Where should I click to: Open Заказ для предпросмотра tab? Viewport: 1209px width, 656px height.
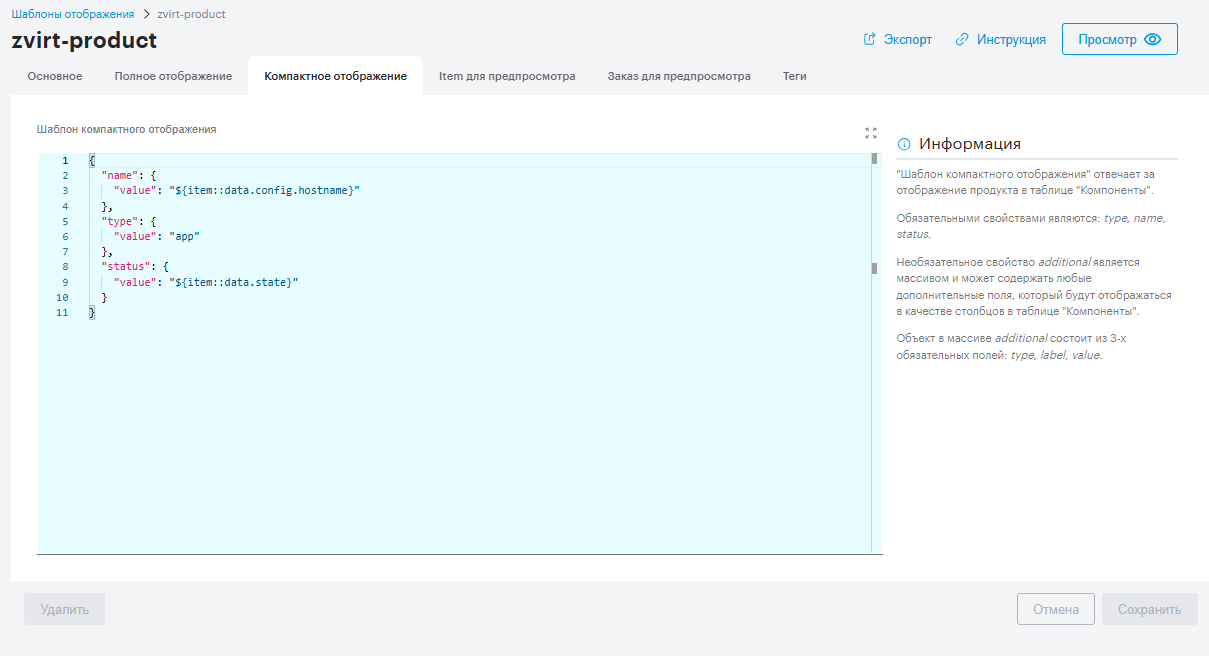point(679,76)
